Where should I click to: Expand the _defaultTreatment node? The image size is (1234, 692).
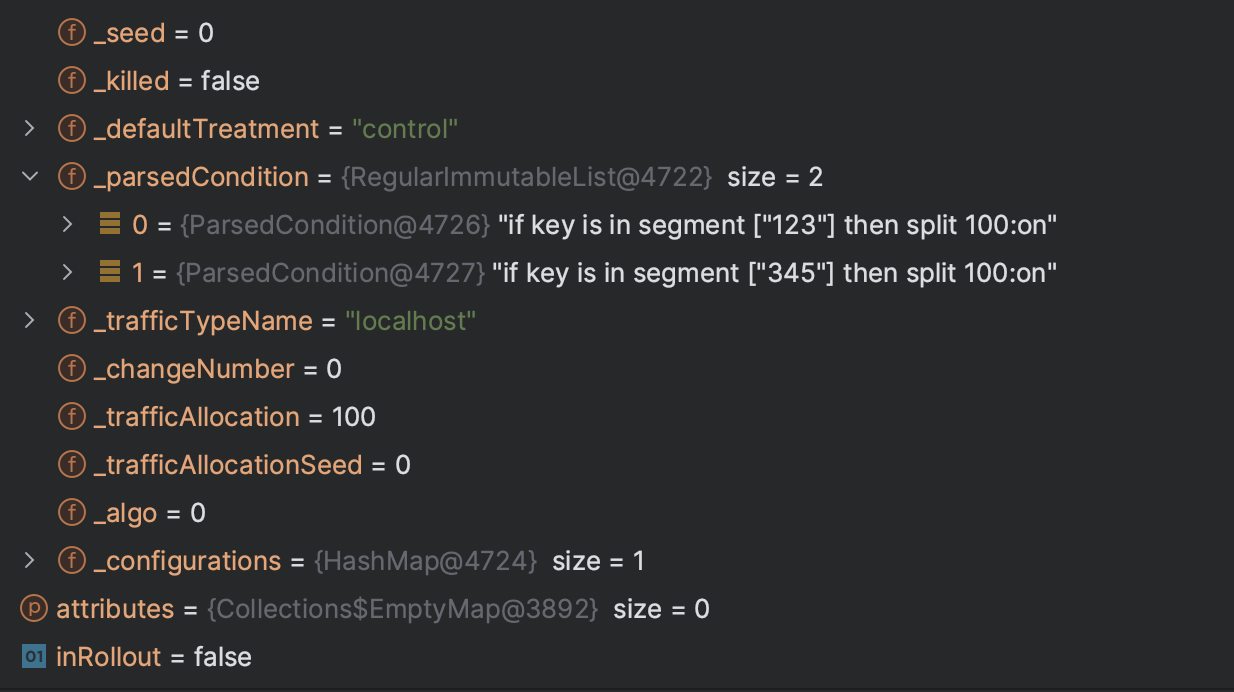point(29,129)
